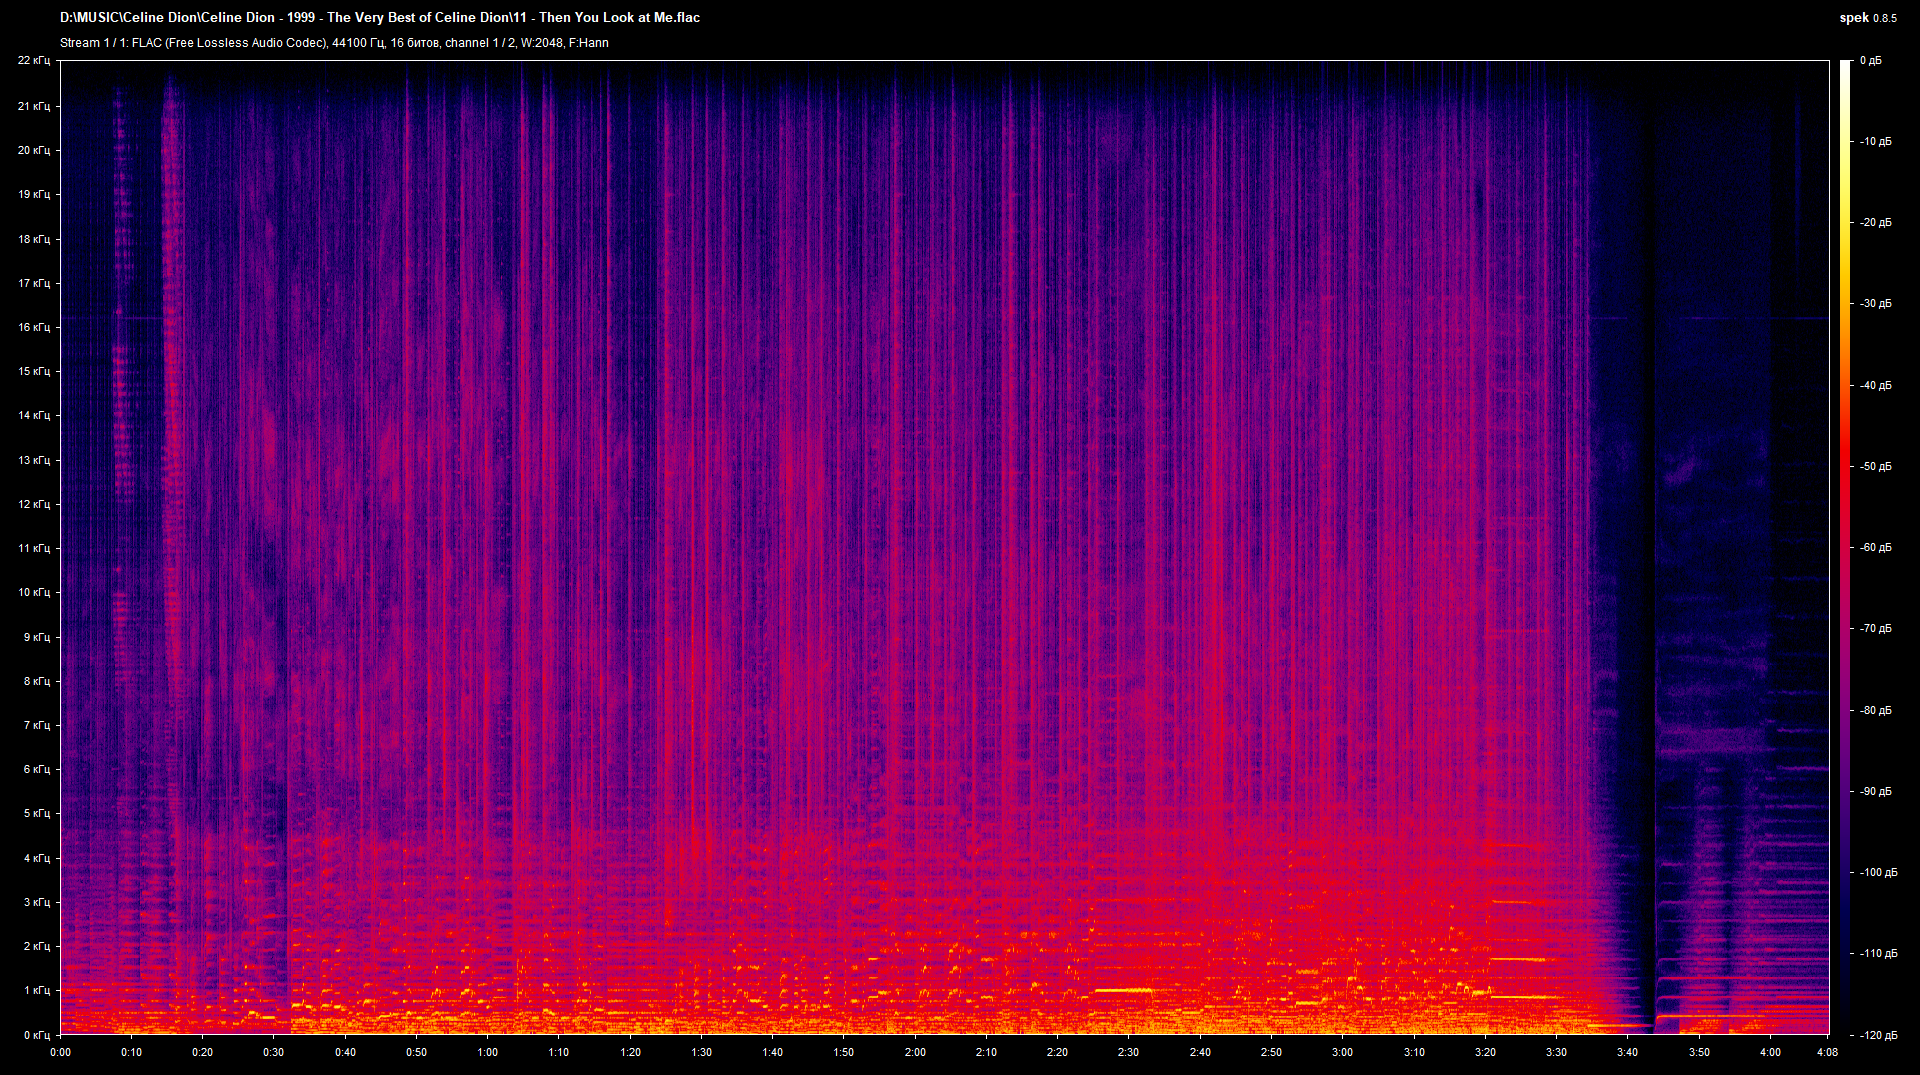Click the 0:00 start time label
The height and width of the screenshot is (1075, 1920).
pos(60,1052)
